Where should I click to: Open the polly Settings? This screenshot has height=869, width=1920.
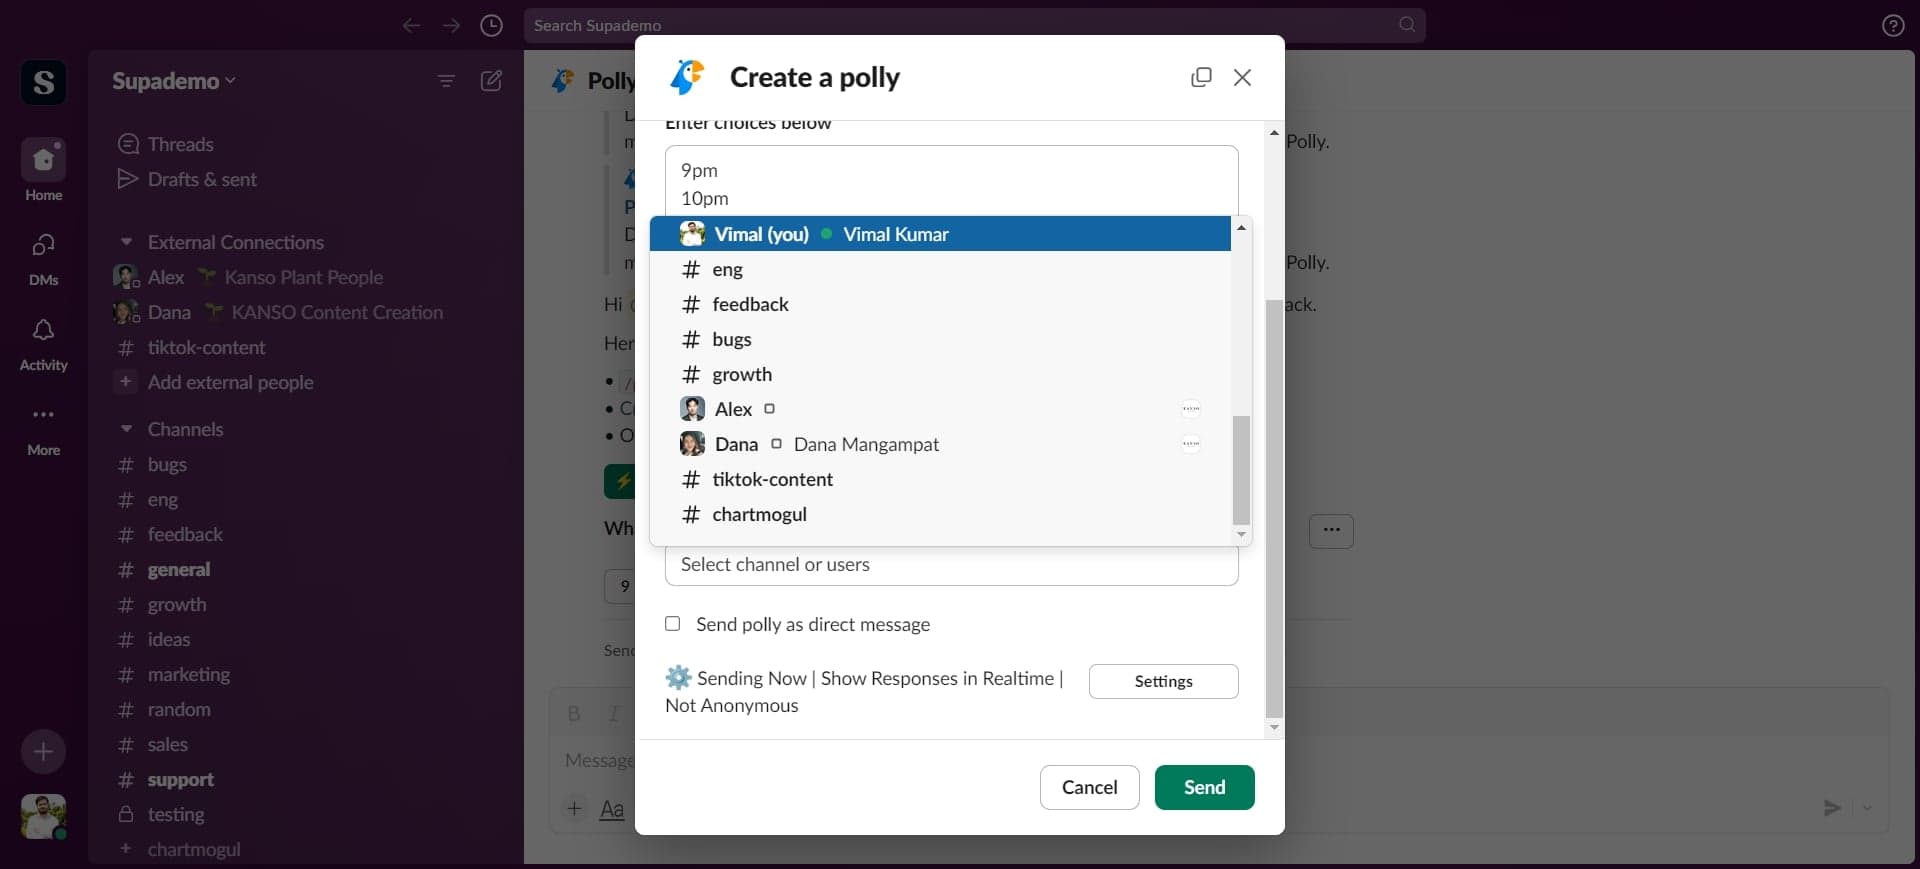(1163, 681)
